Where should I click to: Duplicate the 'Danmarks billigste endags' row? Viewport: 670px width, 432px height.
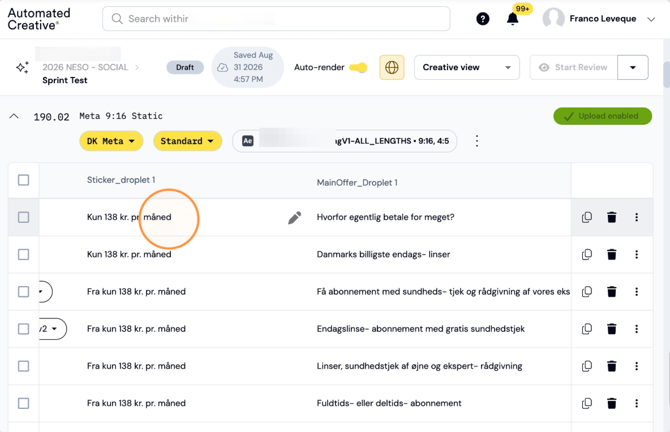587,254
